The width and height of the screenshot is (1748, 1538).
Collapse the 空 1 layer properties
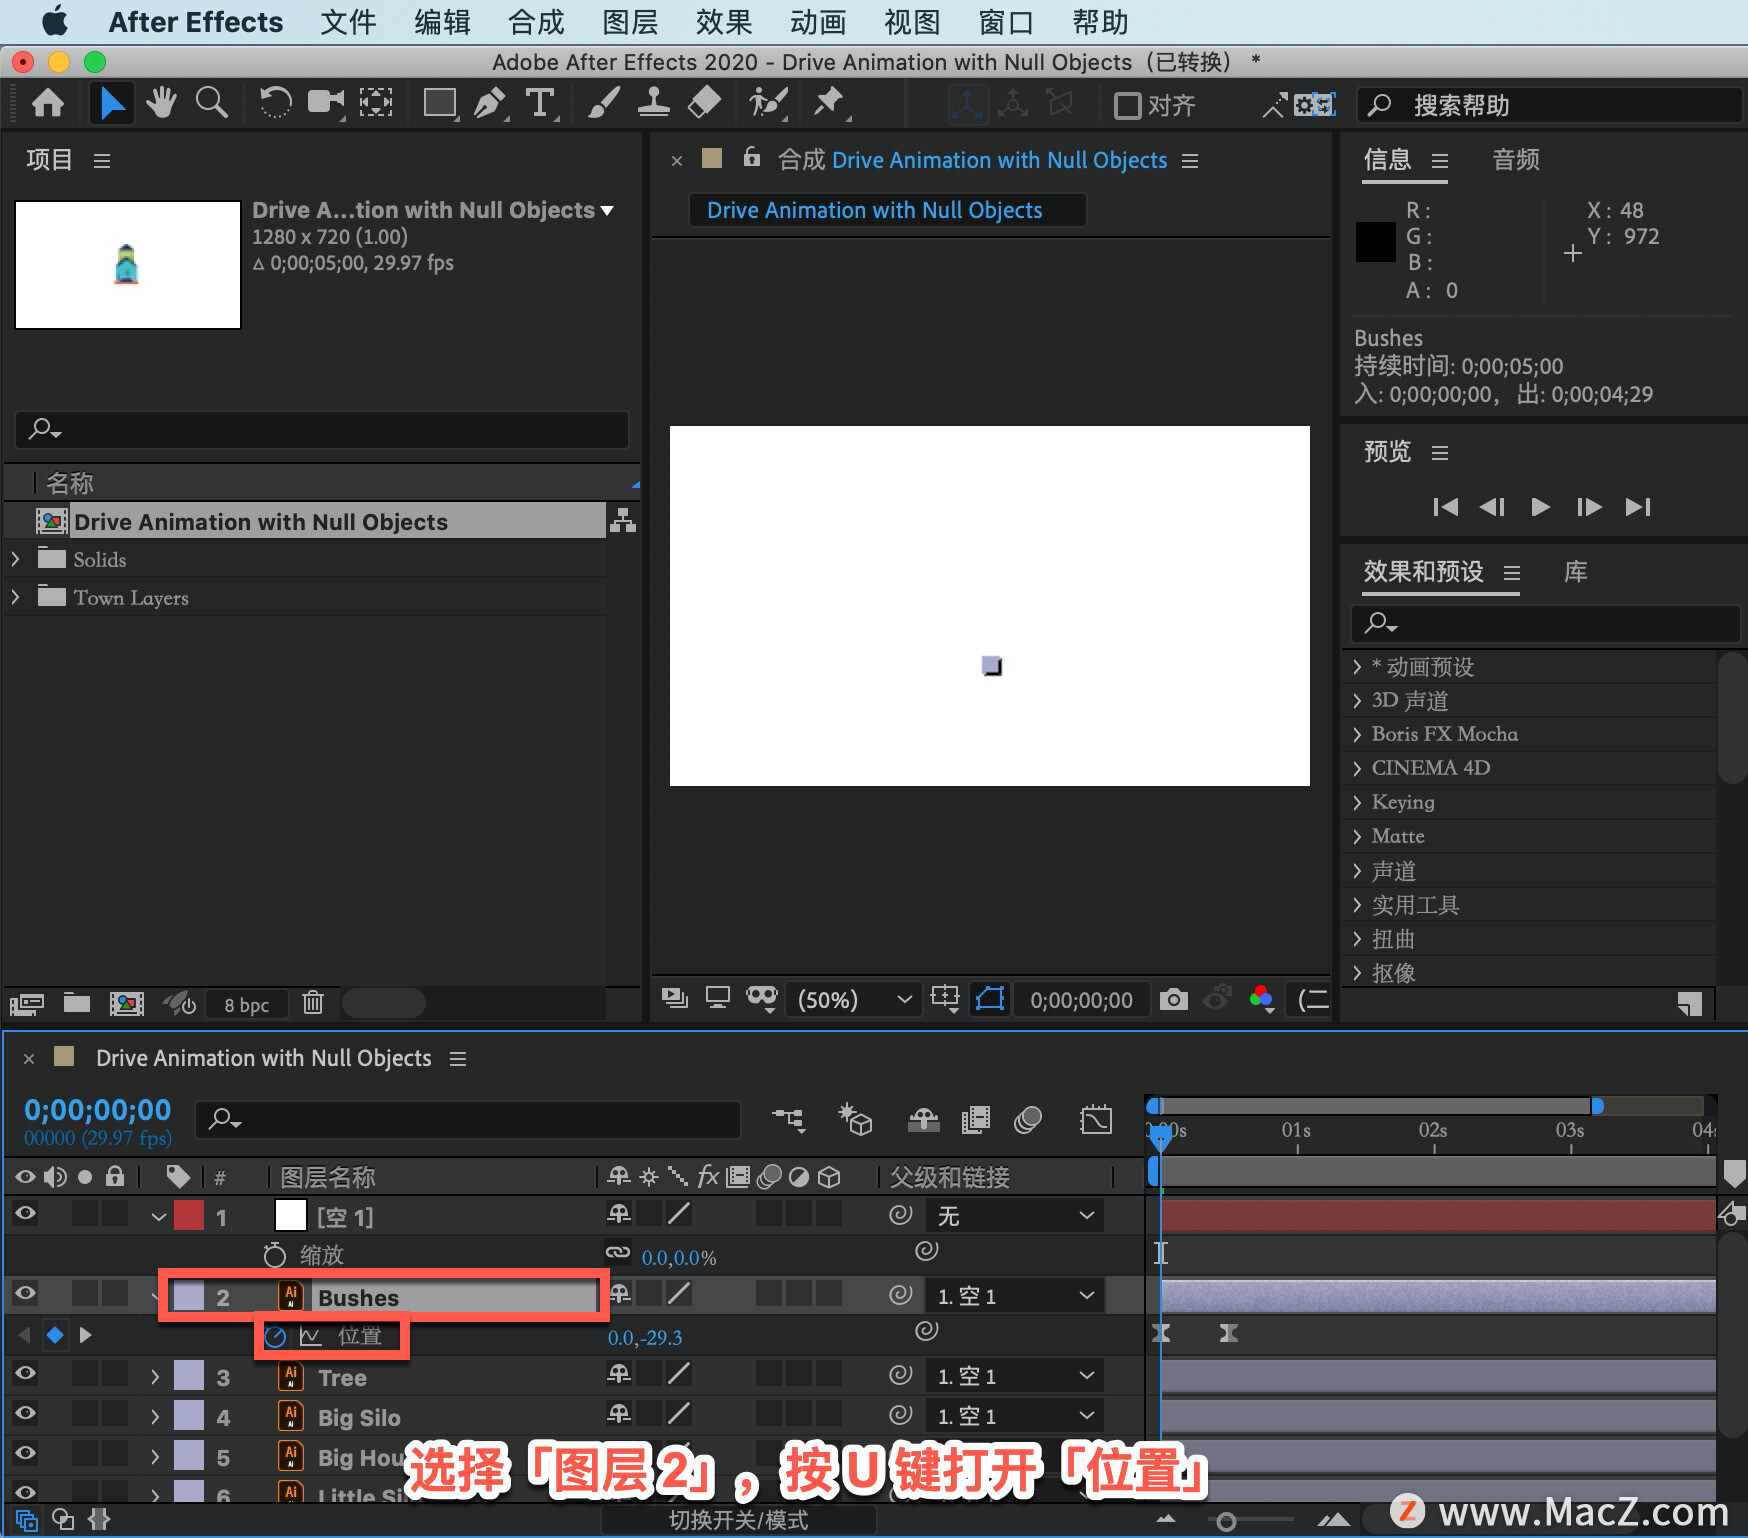click(x=158, y=1217)
